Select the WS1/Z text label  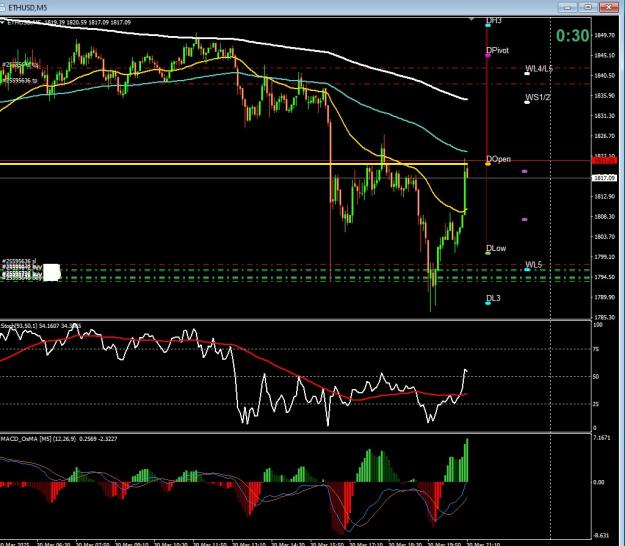pyautogui.click(x=538, y=97)
